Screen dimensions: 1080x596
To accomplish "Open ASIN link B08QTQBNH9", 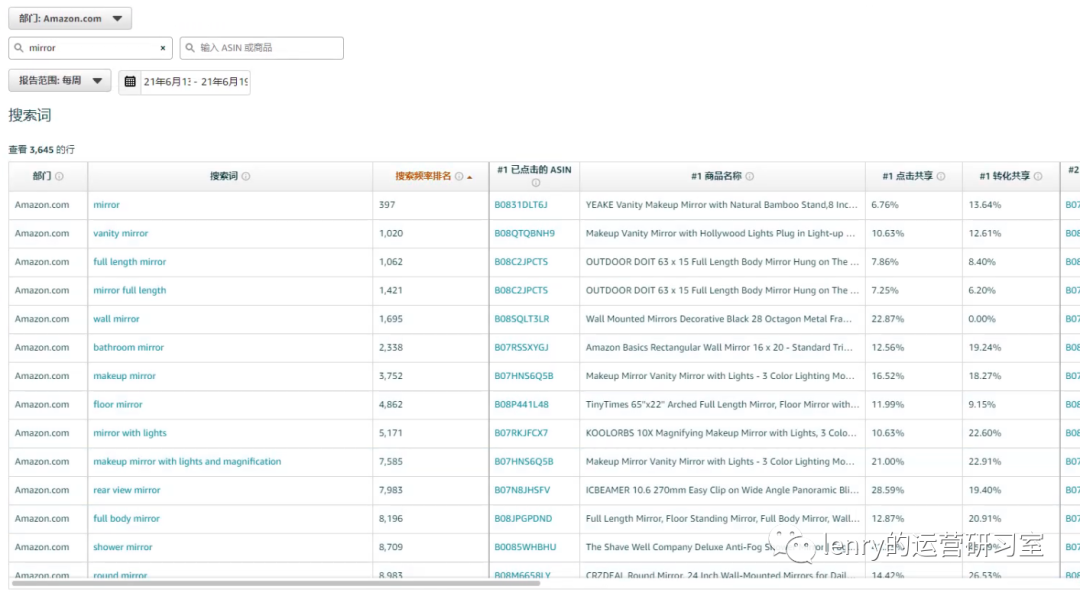I will [524, 234].
